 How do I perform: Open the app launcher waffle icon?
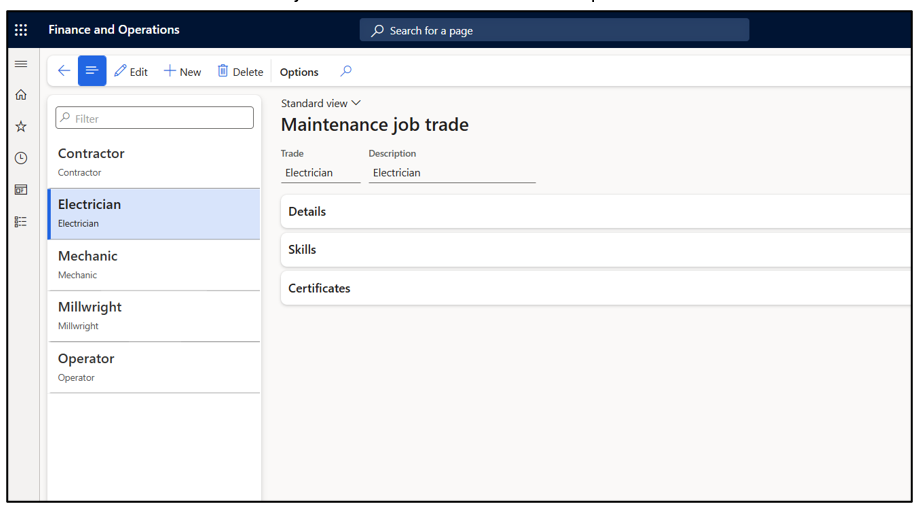pyautogui.click(x=21, y=30)
